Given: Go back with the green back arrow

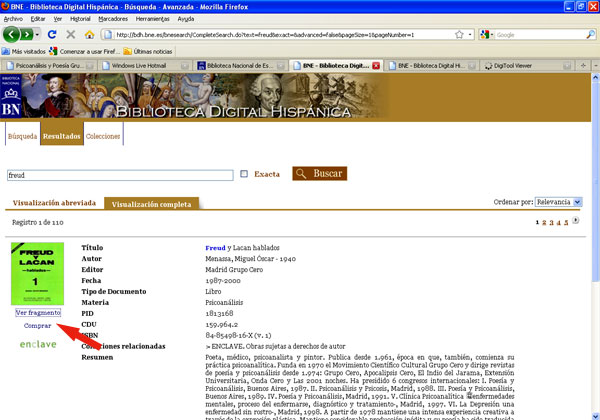Looking at the screenshot, I should tap(11, 35).
